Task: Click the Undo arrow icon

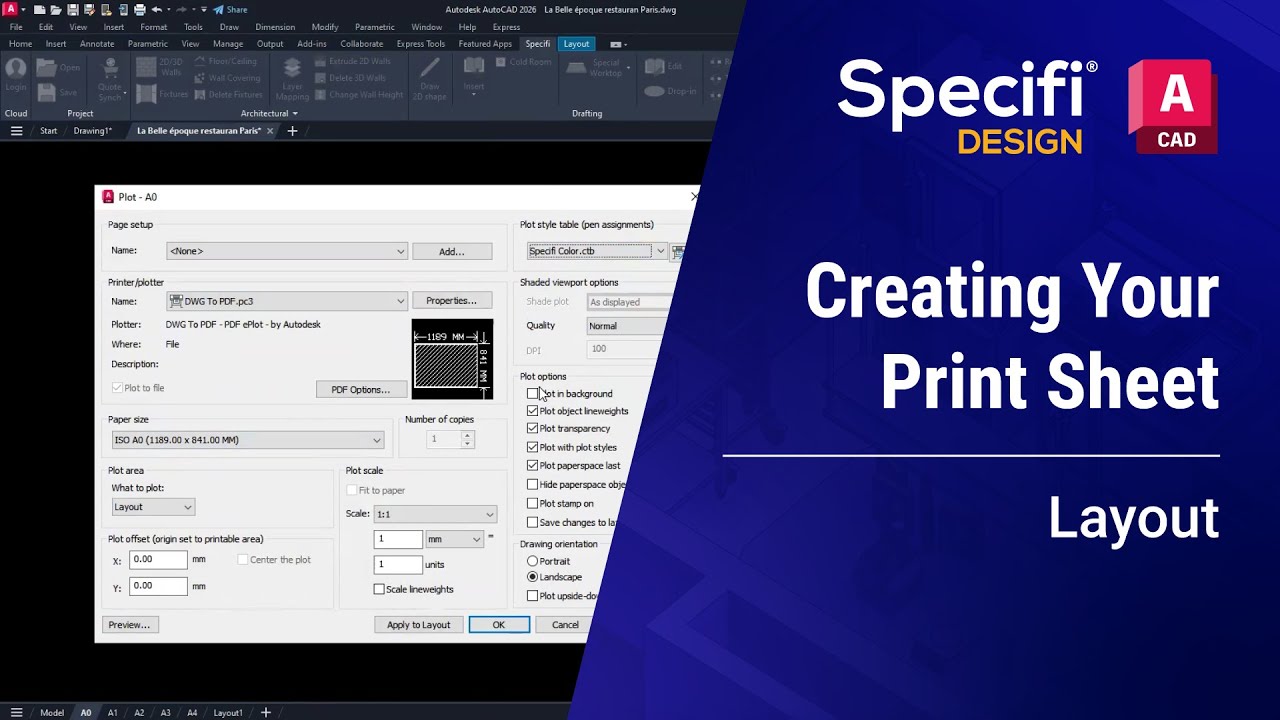Action: pyautogui.click(x=157, y=10)
